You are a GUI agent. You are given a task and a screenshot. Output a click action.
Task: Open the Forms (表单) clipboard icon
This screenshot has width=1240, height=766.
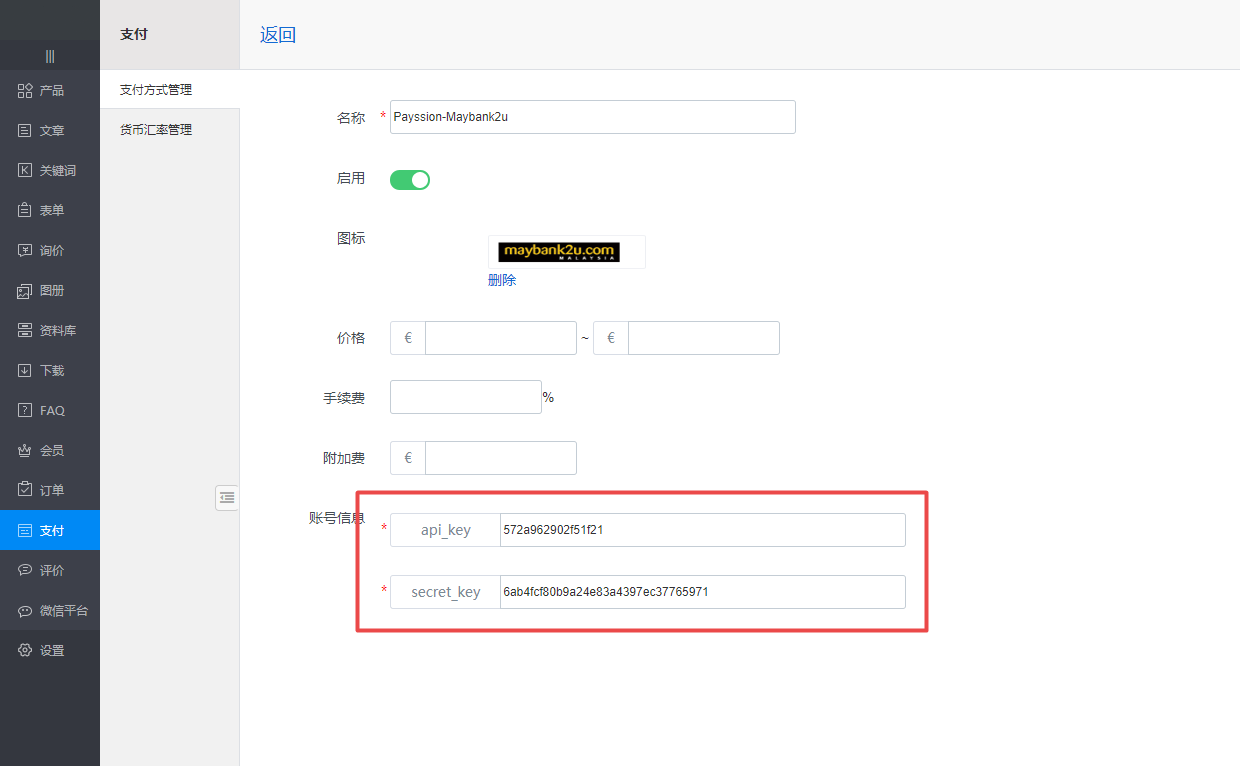(25, 211)
